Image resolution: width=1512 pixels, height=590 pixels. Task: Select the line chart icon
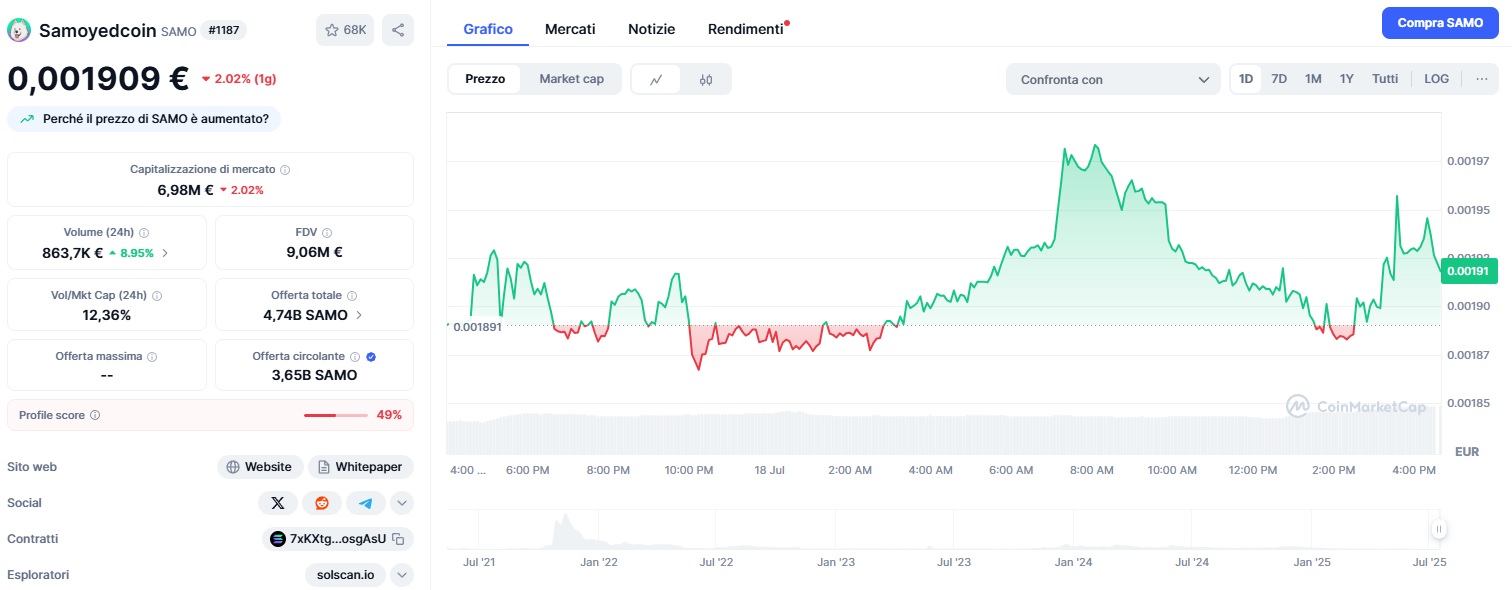[656, 78]
